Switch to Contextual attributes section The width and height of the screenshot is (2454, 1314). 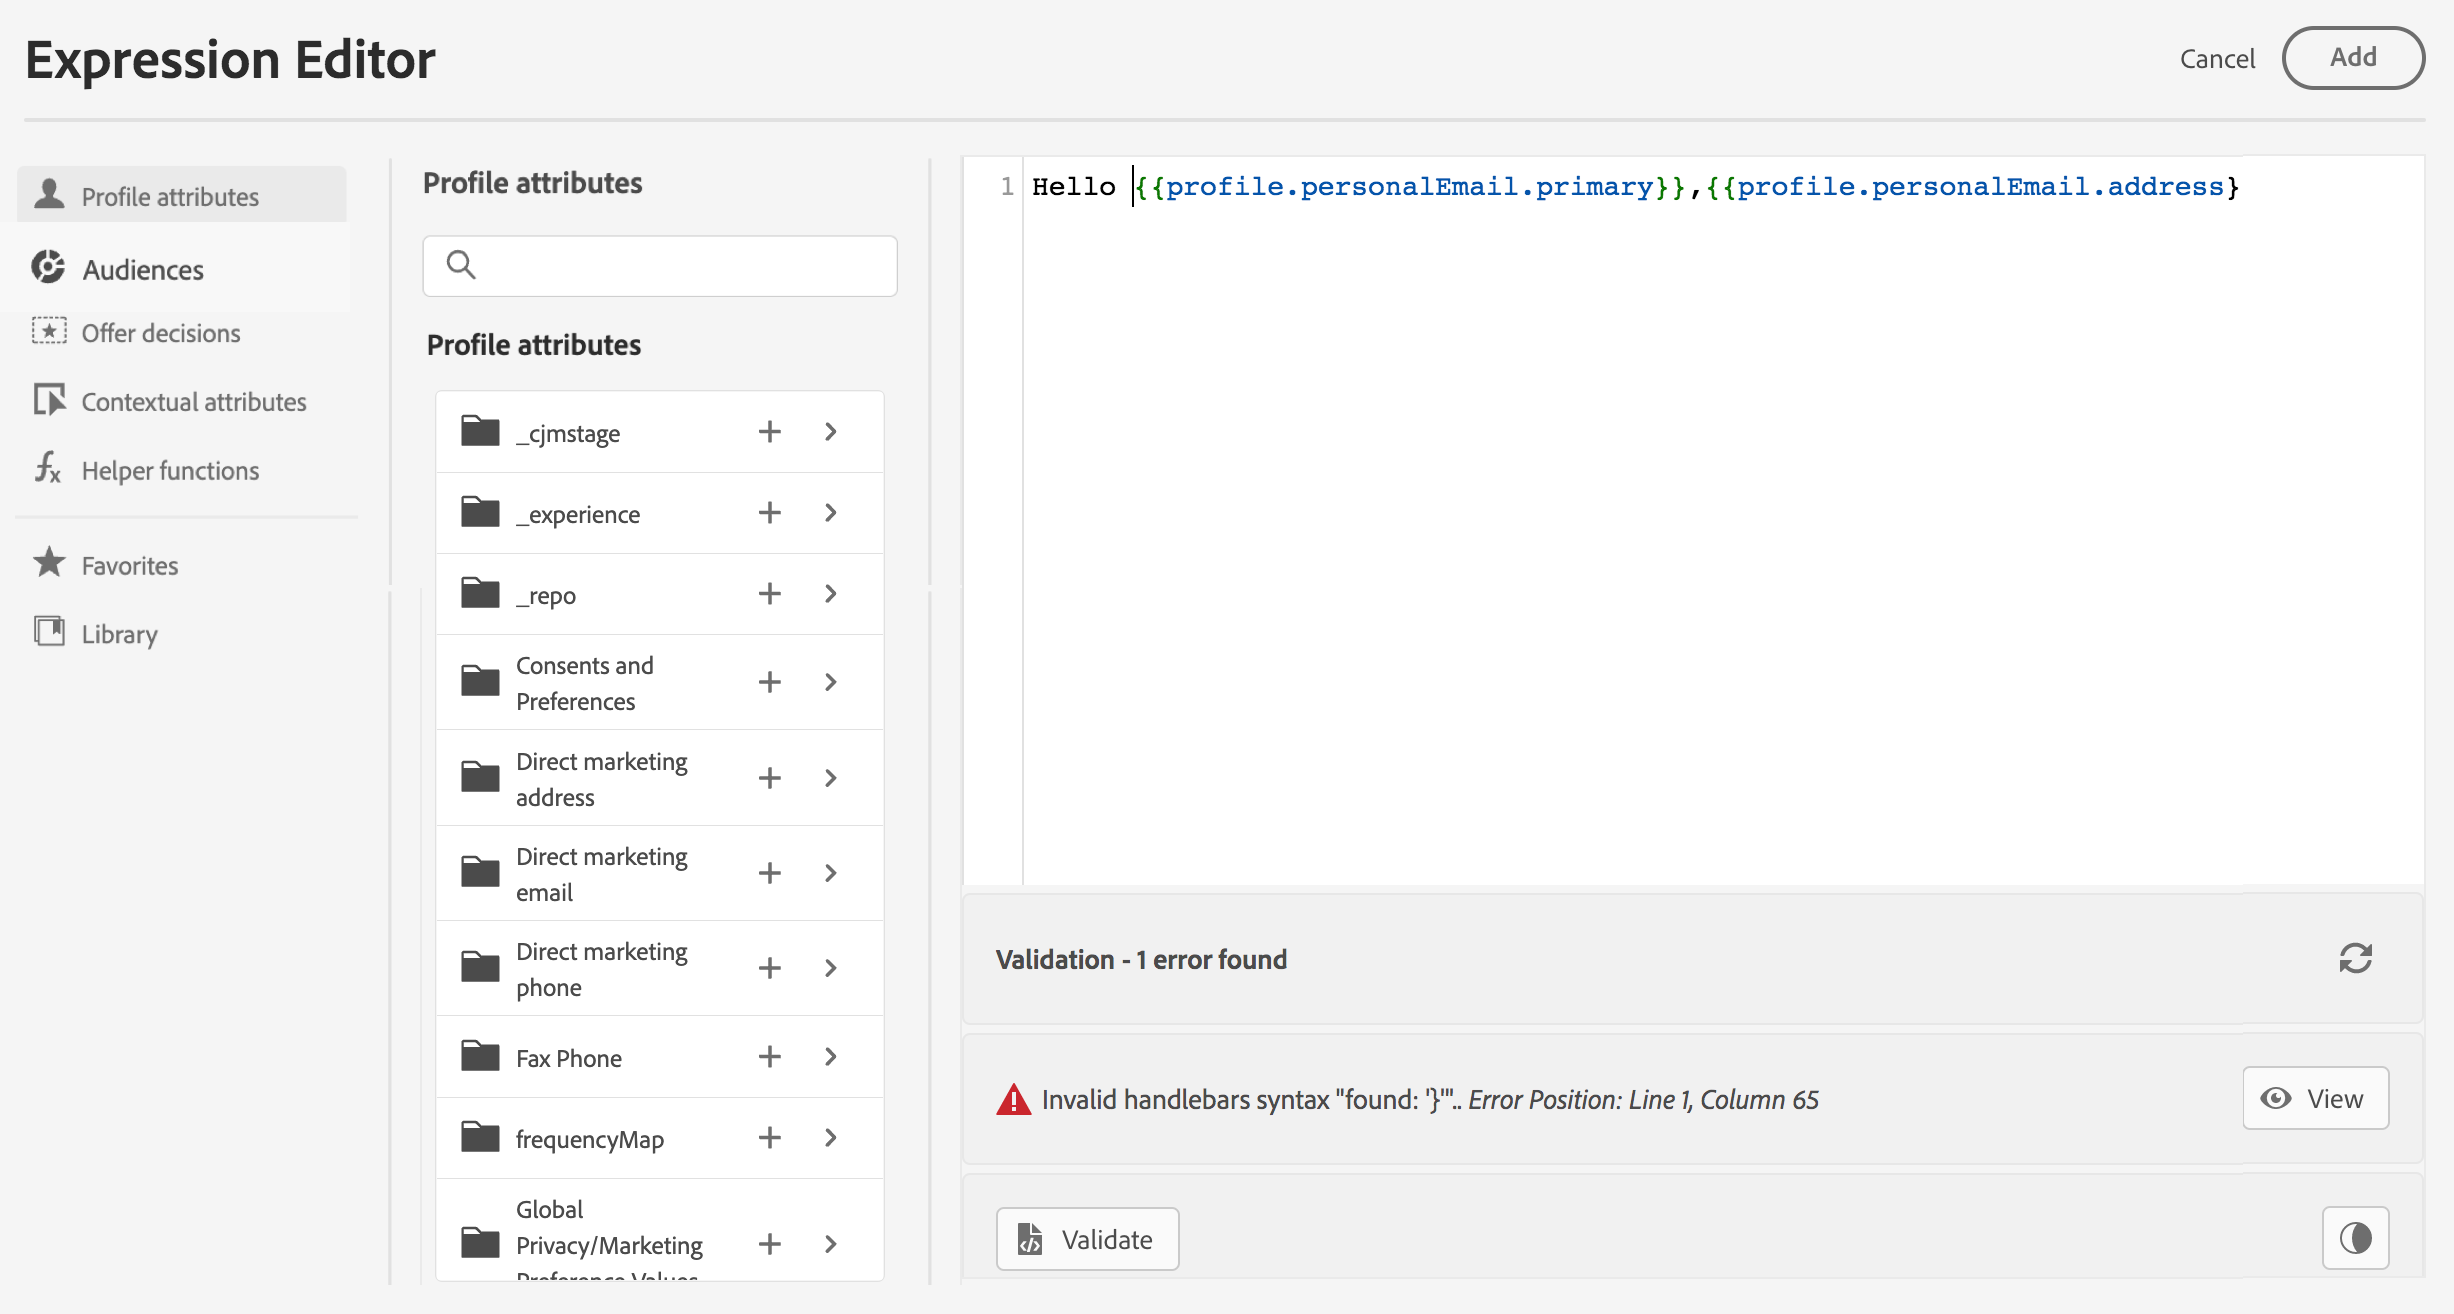(x=193, y=401)
